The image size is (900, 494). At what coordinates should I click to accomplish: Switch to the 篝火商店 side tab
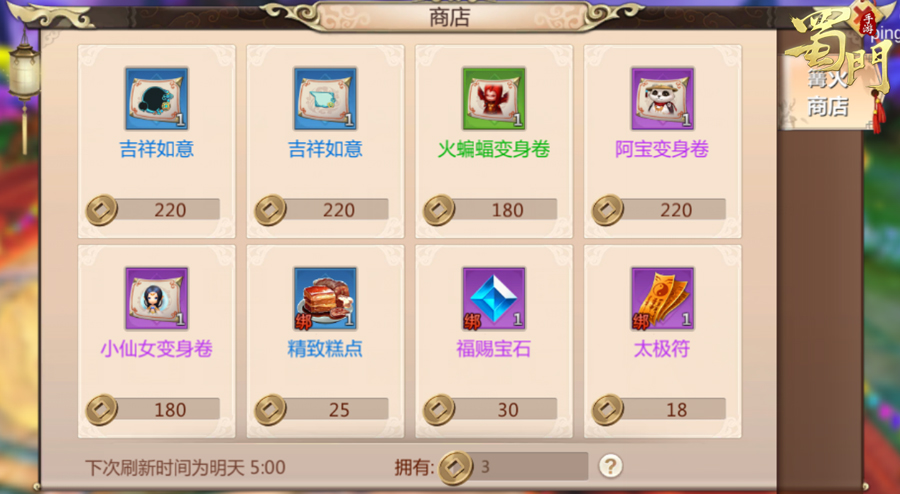tap(828, 92)
